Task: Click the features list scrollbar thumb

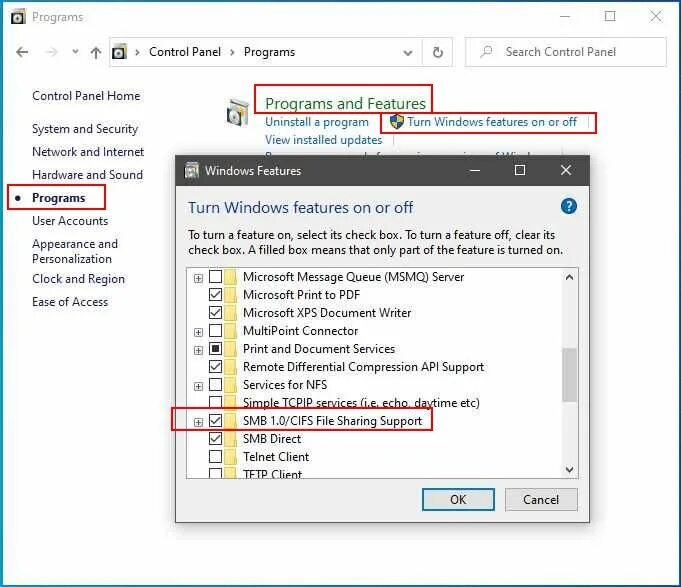Action: click(569, 375)
